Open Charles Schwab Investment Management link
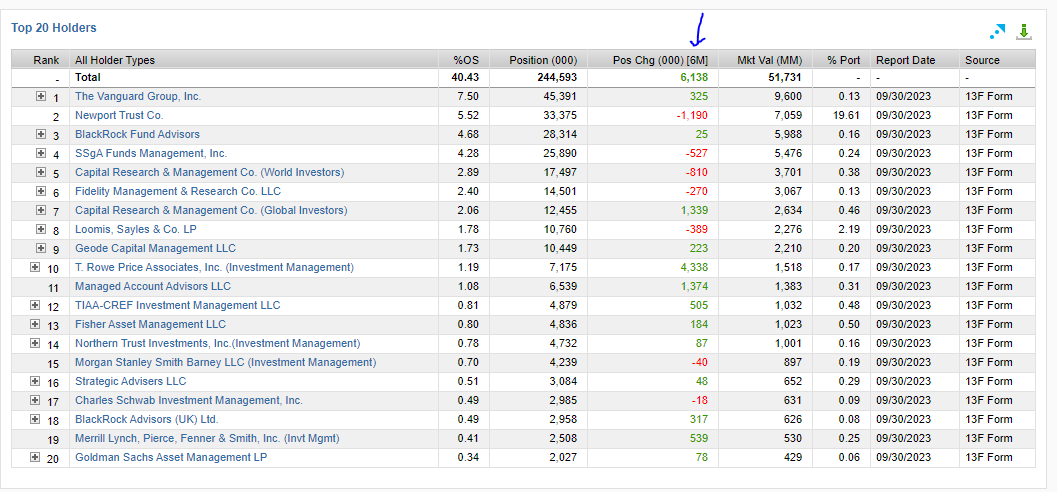The height and width of the screenshot is (492, 1057). pyautogui.click(x=189, y=400)
